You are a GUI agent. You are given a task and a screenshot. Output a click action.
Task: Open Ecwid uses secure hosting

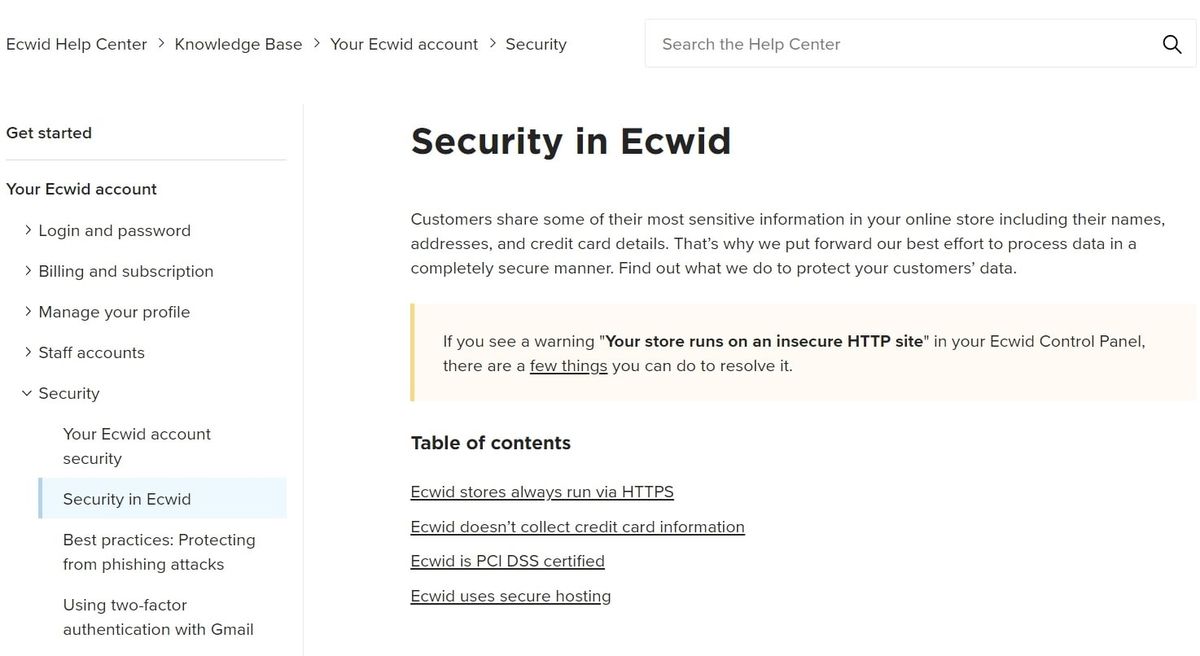tap(510, 595)
